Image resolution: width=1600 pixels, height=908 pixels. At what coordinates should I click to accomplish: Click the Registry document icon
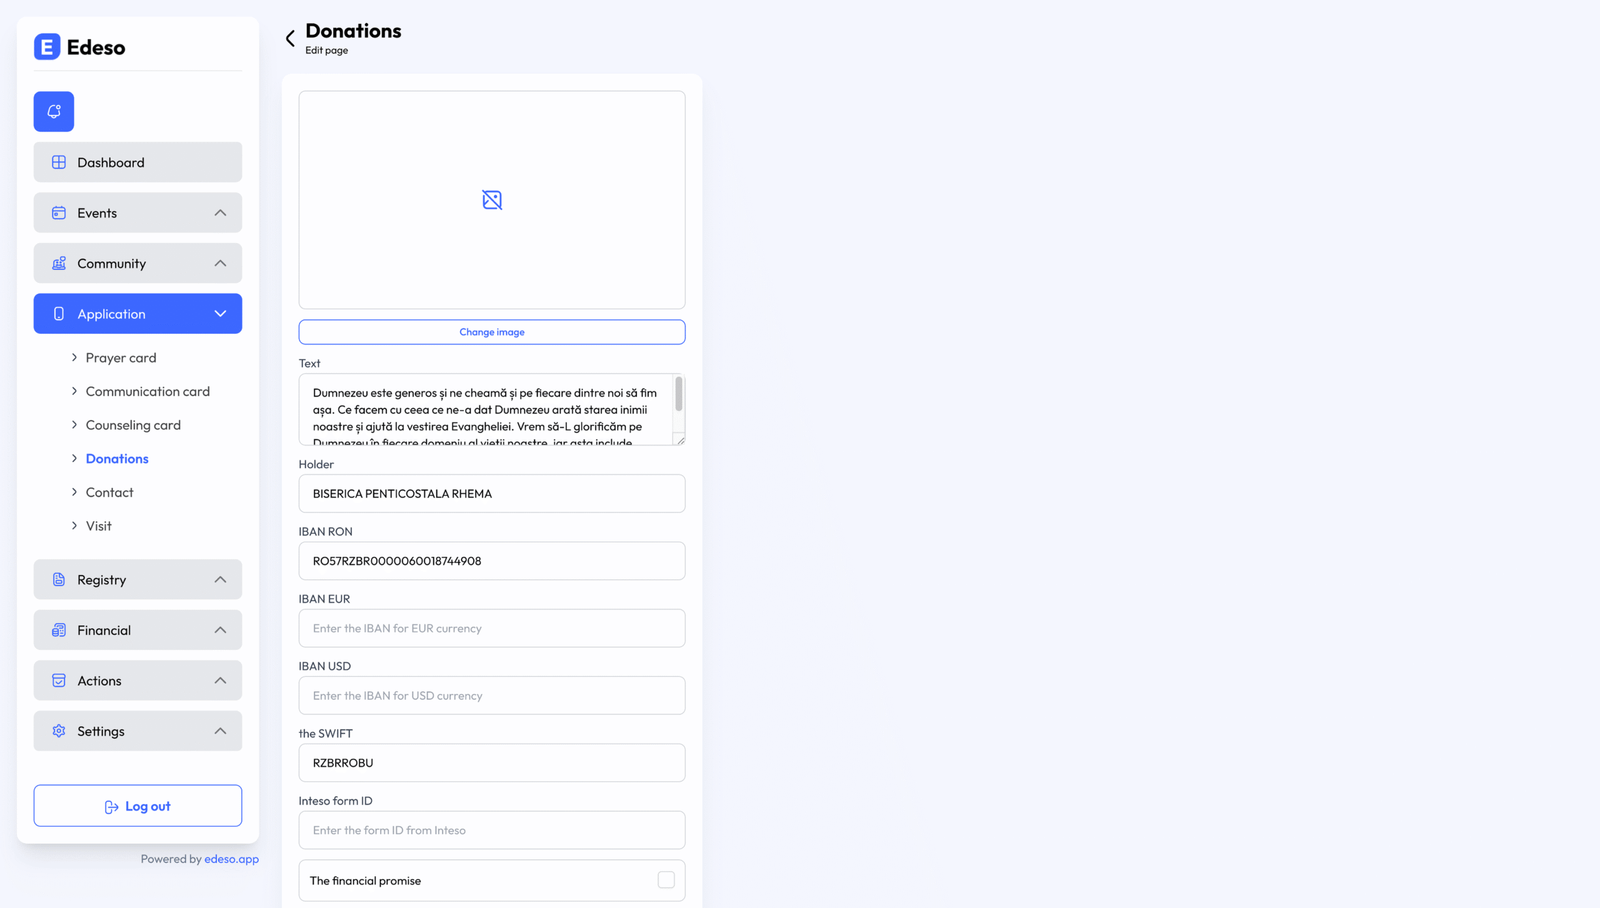59,580
